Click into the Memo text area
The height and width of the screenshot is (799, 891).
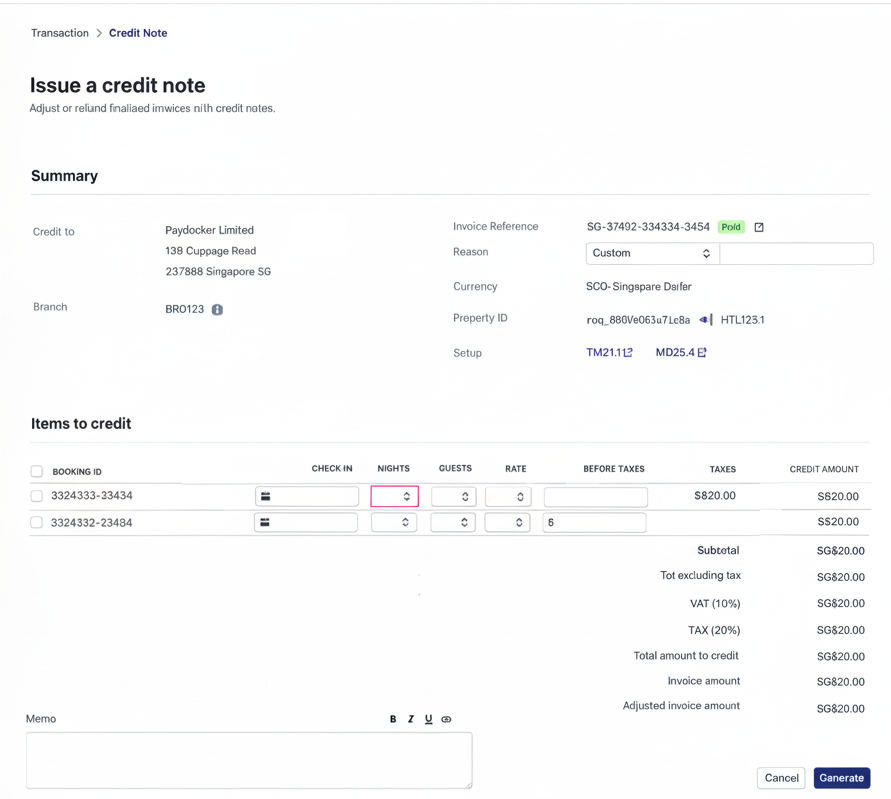pos(249,760)
